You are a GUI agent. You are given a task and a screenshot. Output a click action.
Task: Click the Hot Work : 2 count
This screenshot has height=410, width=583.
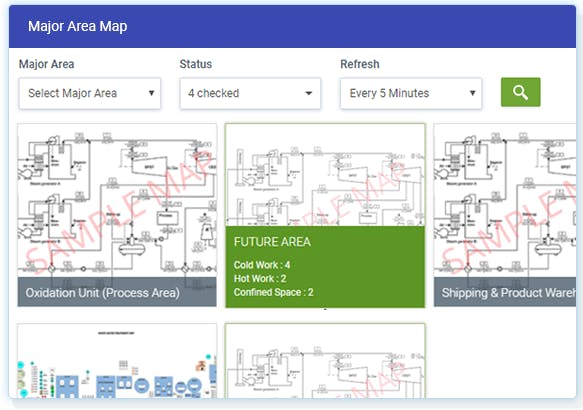pos(260,278)
